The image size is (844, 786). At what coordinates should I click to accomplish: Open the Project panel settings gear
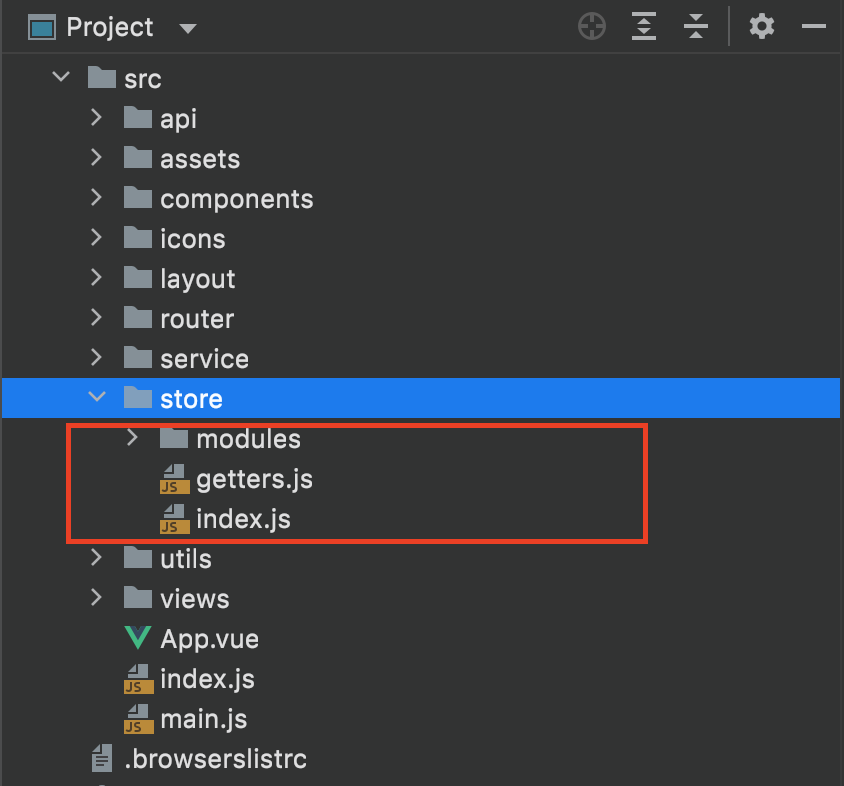tap(762, 27)
